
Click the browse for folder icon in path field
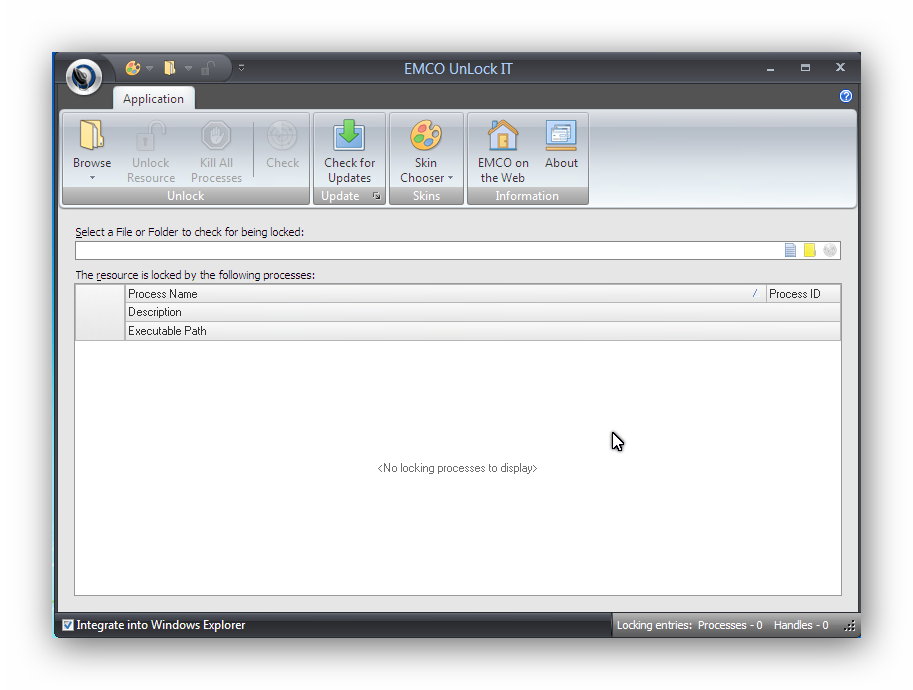pos(810,250)
